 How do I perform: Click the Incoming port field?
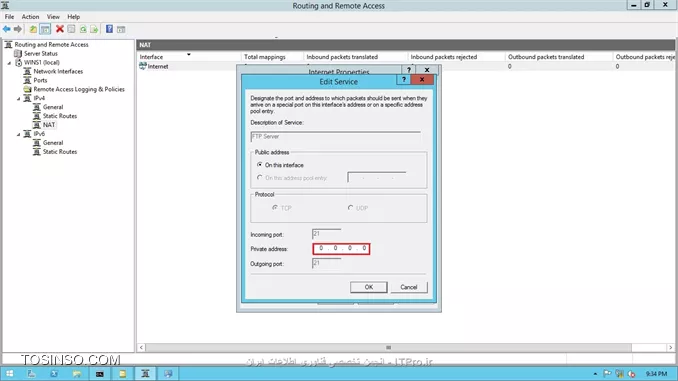pyautogui.click(x=326, y=234)
